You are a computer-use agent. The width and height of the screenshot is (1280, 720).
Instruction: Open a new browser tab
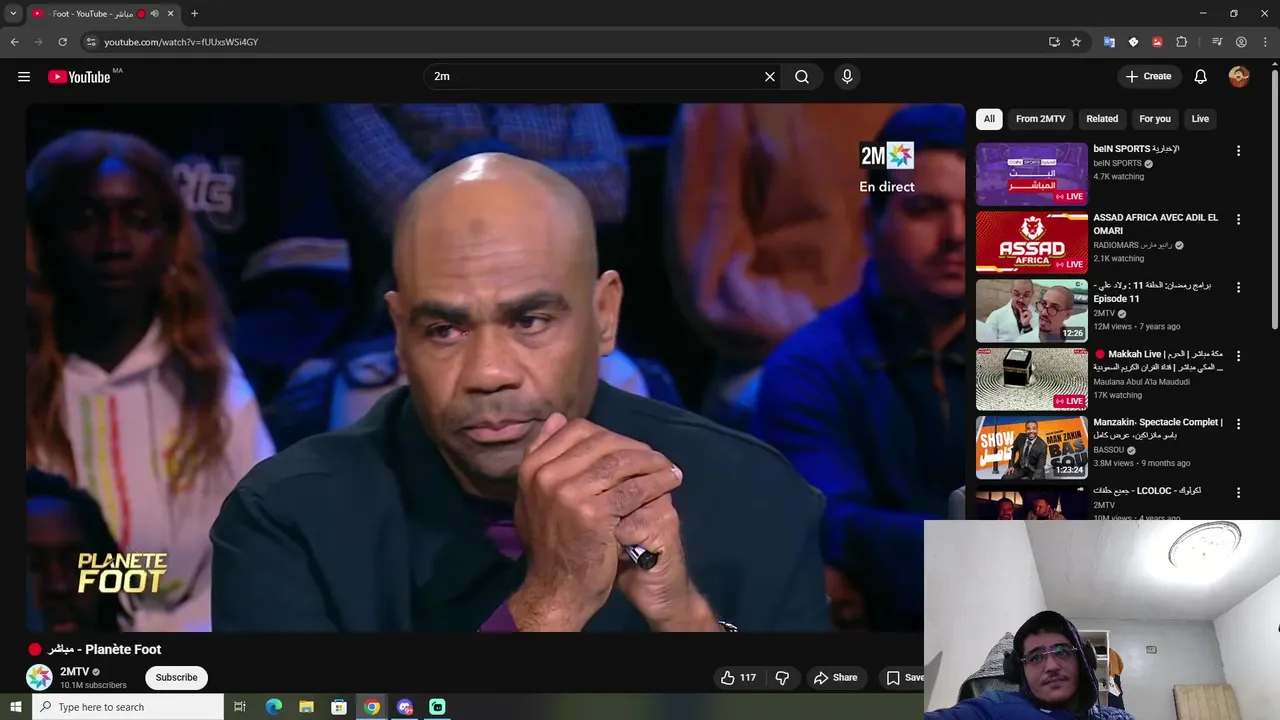click(194, 13)
